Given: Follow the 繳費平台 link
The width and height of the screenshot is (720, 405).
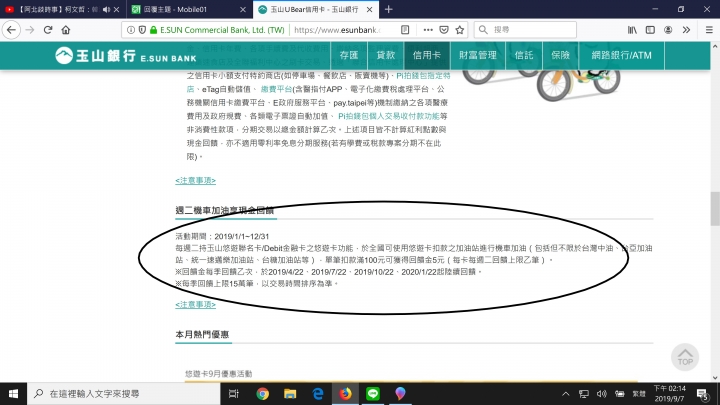Looking at the screenshot, I should (x=276, y=89).
